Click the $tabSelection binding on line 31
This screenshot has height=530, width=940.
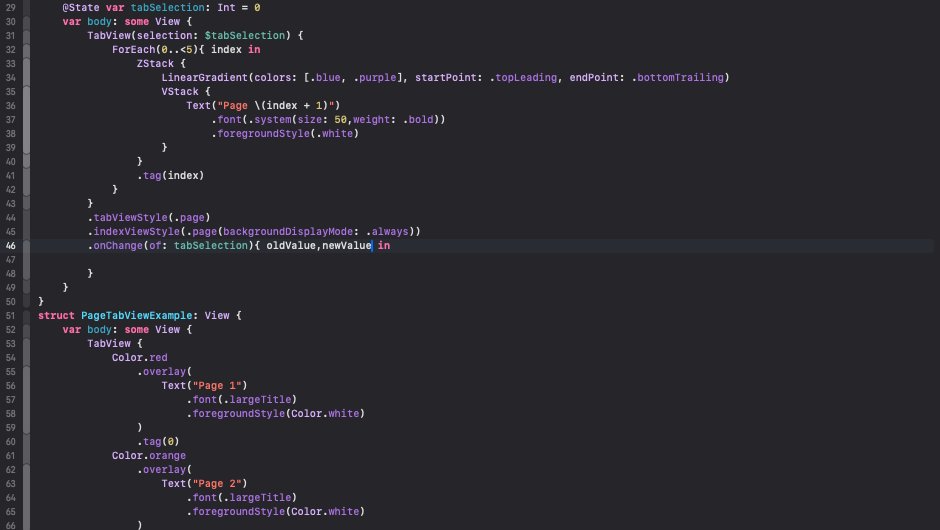[x=245, y=35]
